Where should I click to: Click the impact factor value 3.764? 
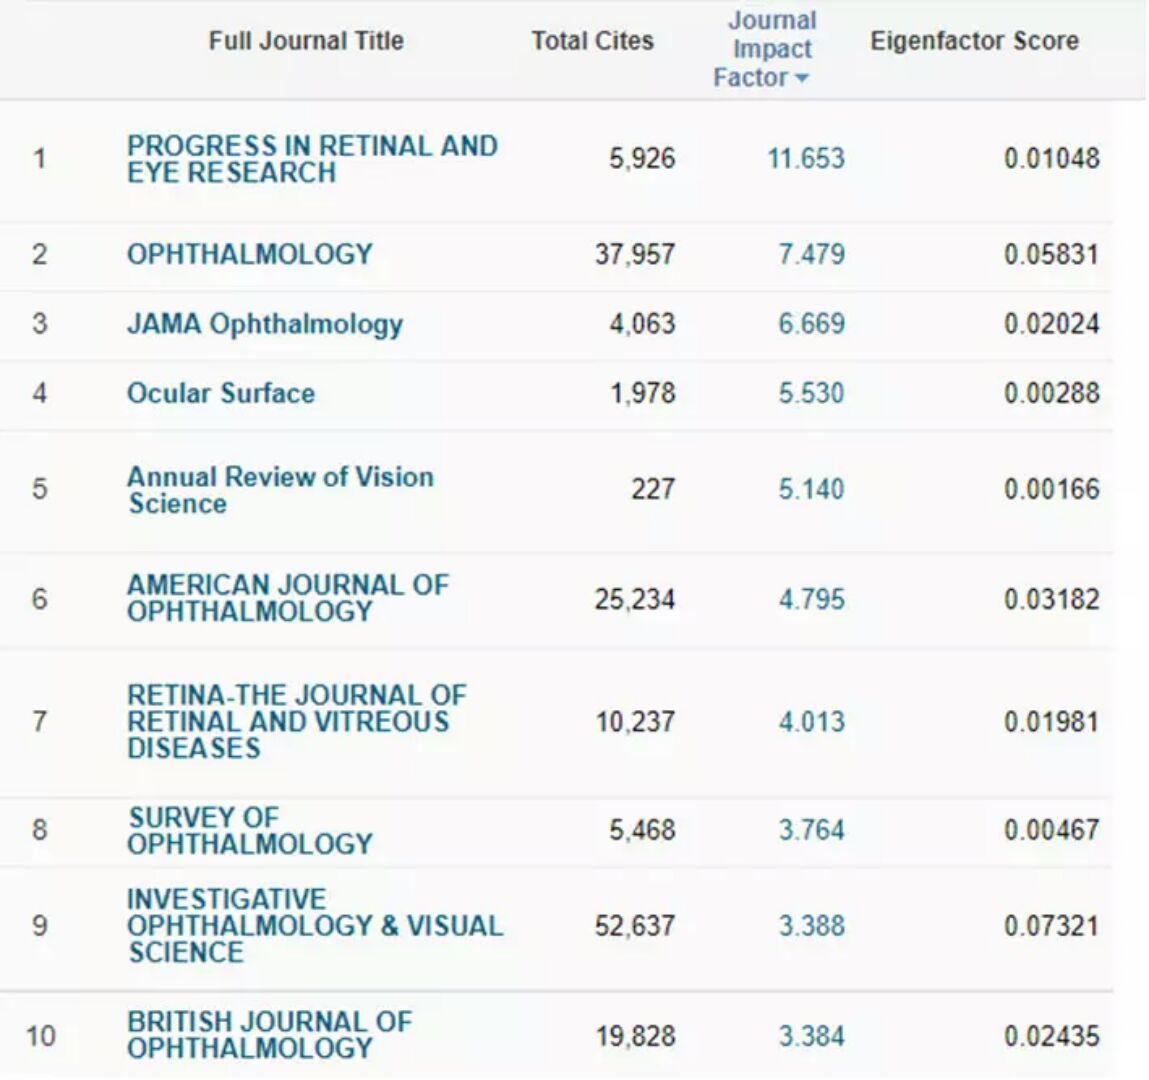click(x=812, y=830)
